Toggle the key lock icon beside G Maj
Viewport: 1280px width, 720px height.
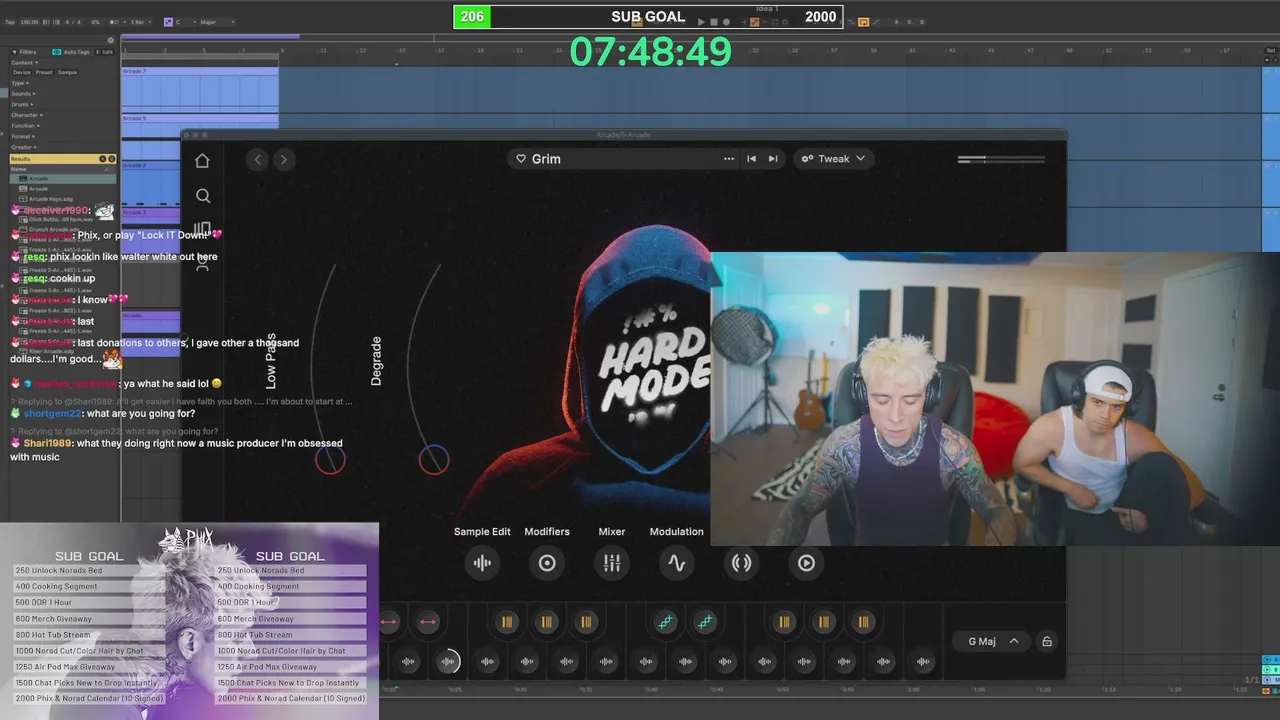coord(1047,641)
